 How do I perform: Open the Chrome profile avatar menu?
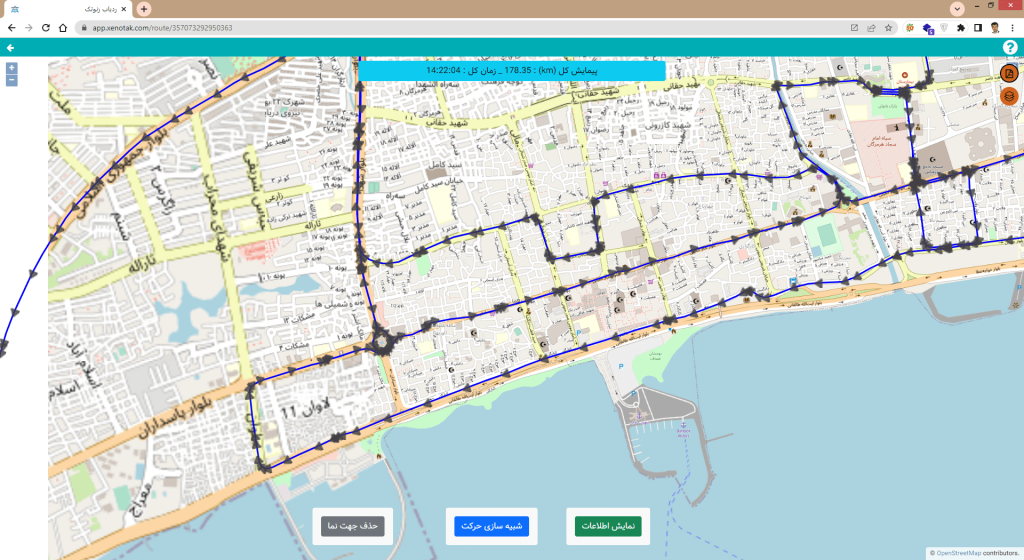click(995, 28)
